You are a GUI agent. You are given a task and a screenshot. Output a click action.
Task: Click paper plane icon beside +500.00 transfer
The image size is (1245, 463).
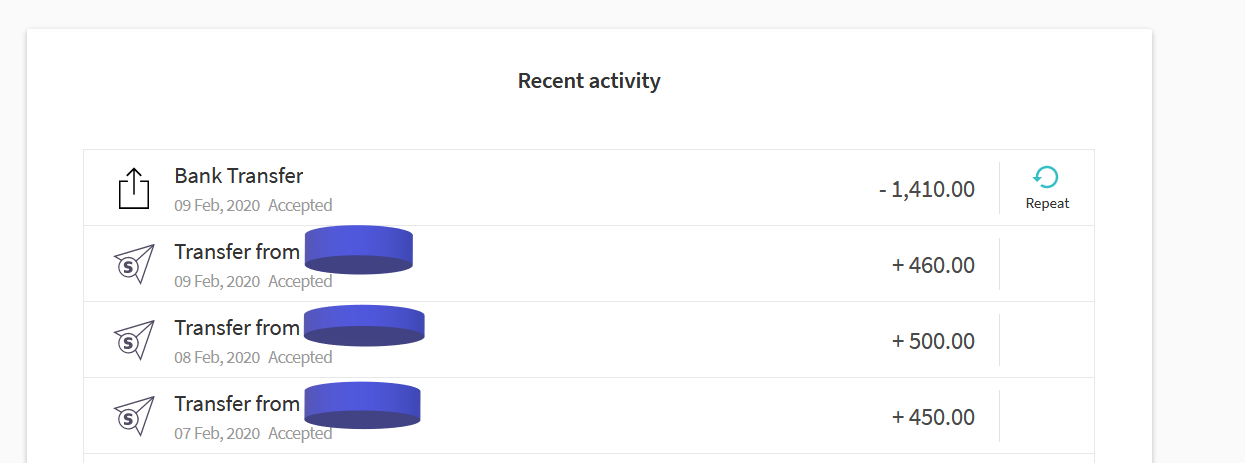click(134, 340)
